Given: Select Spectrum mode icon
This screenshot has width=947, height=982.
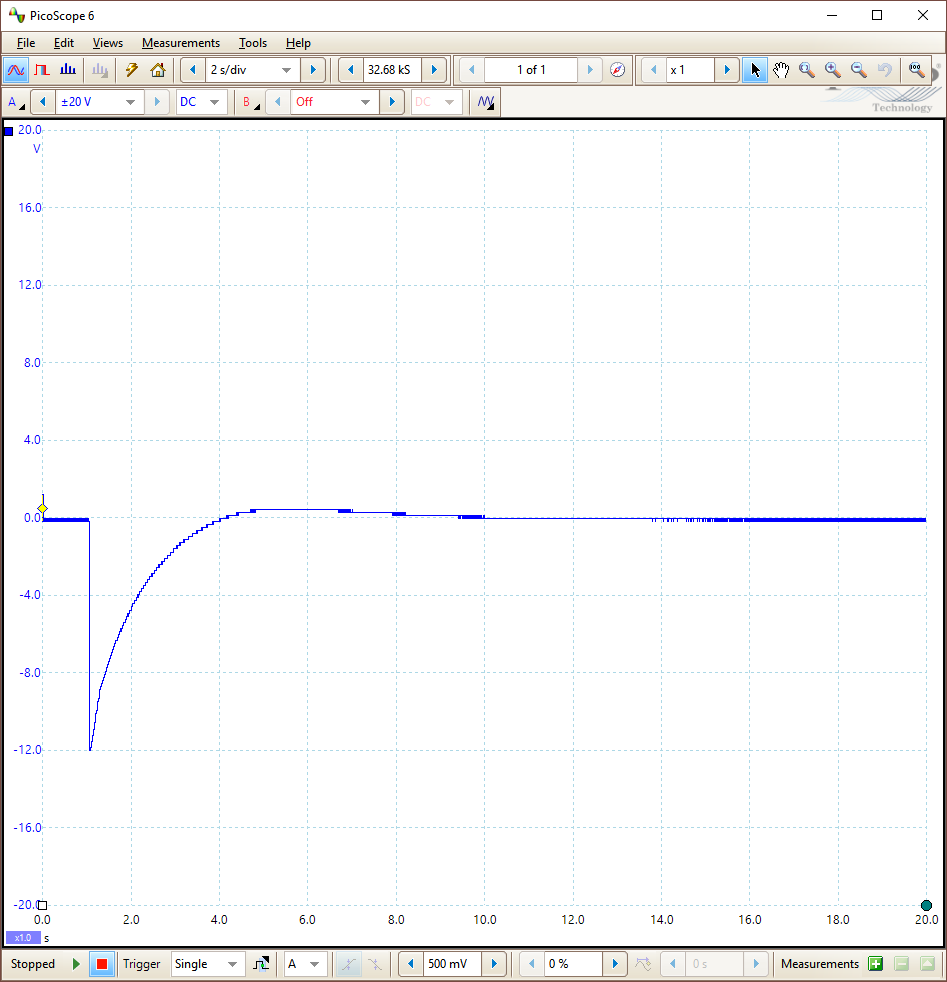Looking at the screenshot, I should tap(68, 70).
